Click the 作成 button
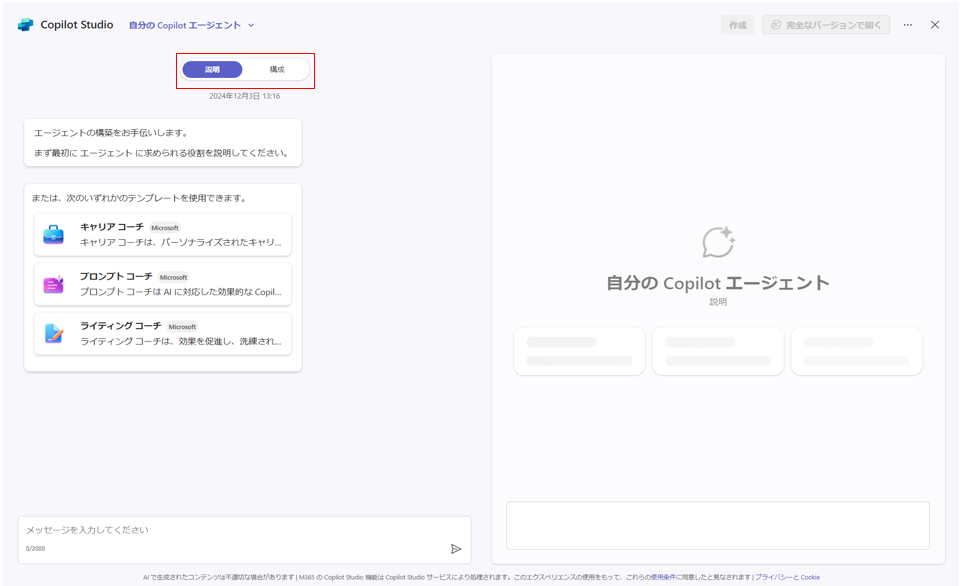Screen dimensions: 965x586 click(737, 25)
